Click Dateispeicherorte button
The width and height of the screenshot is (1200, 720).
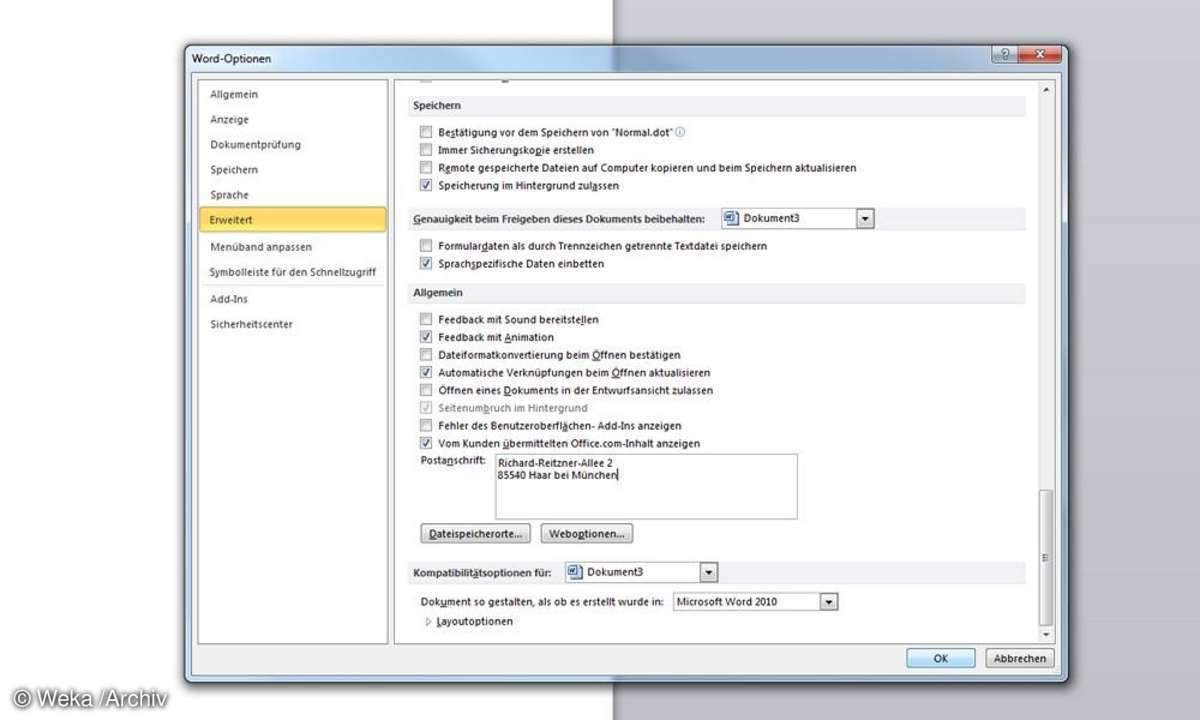476,534
